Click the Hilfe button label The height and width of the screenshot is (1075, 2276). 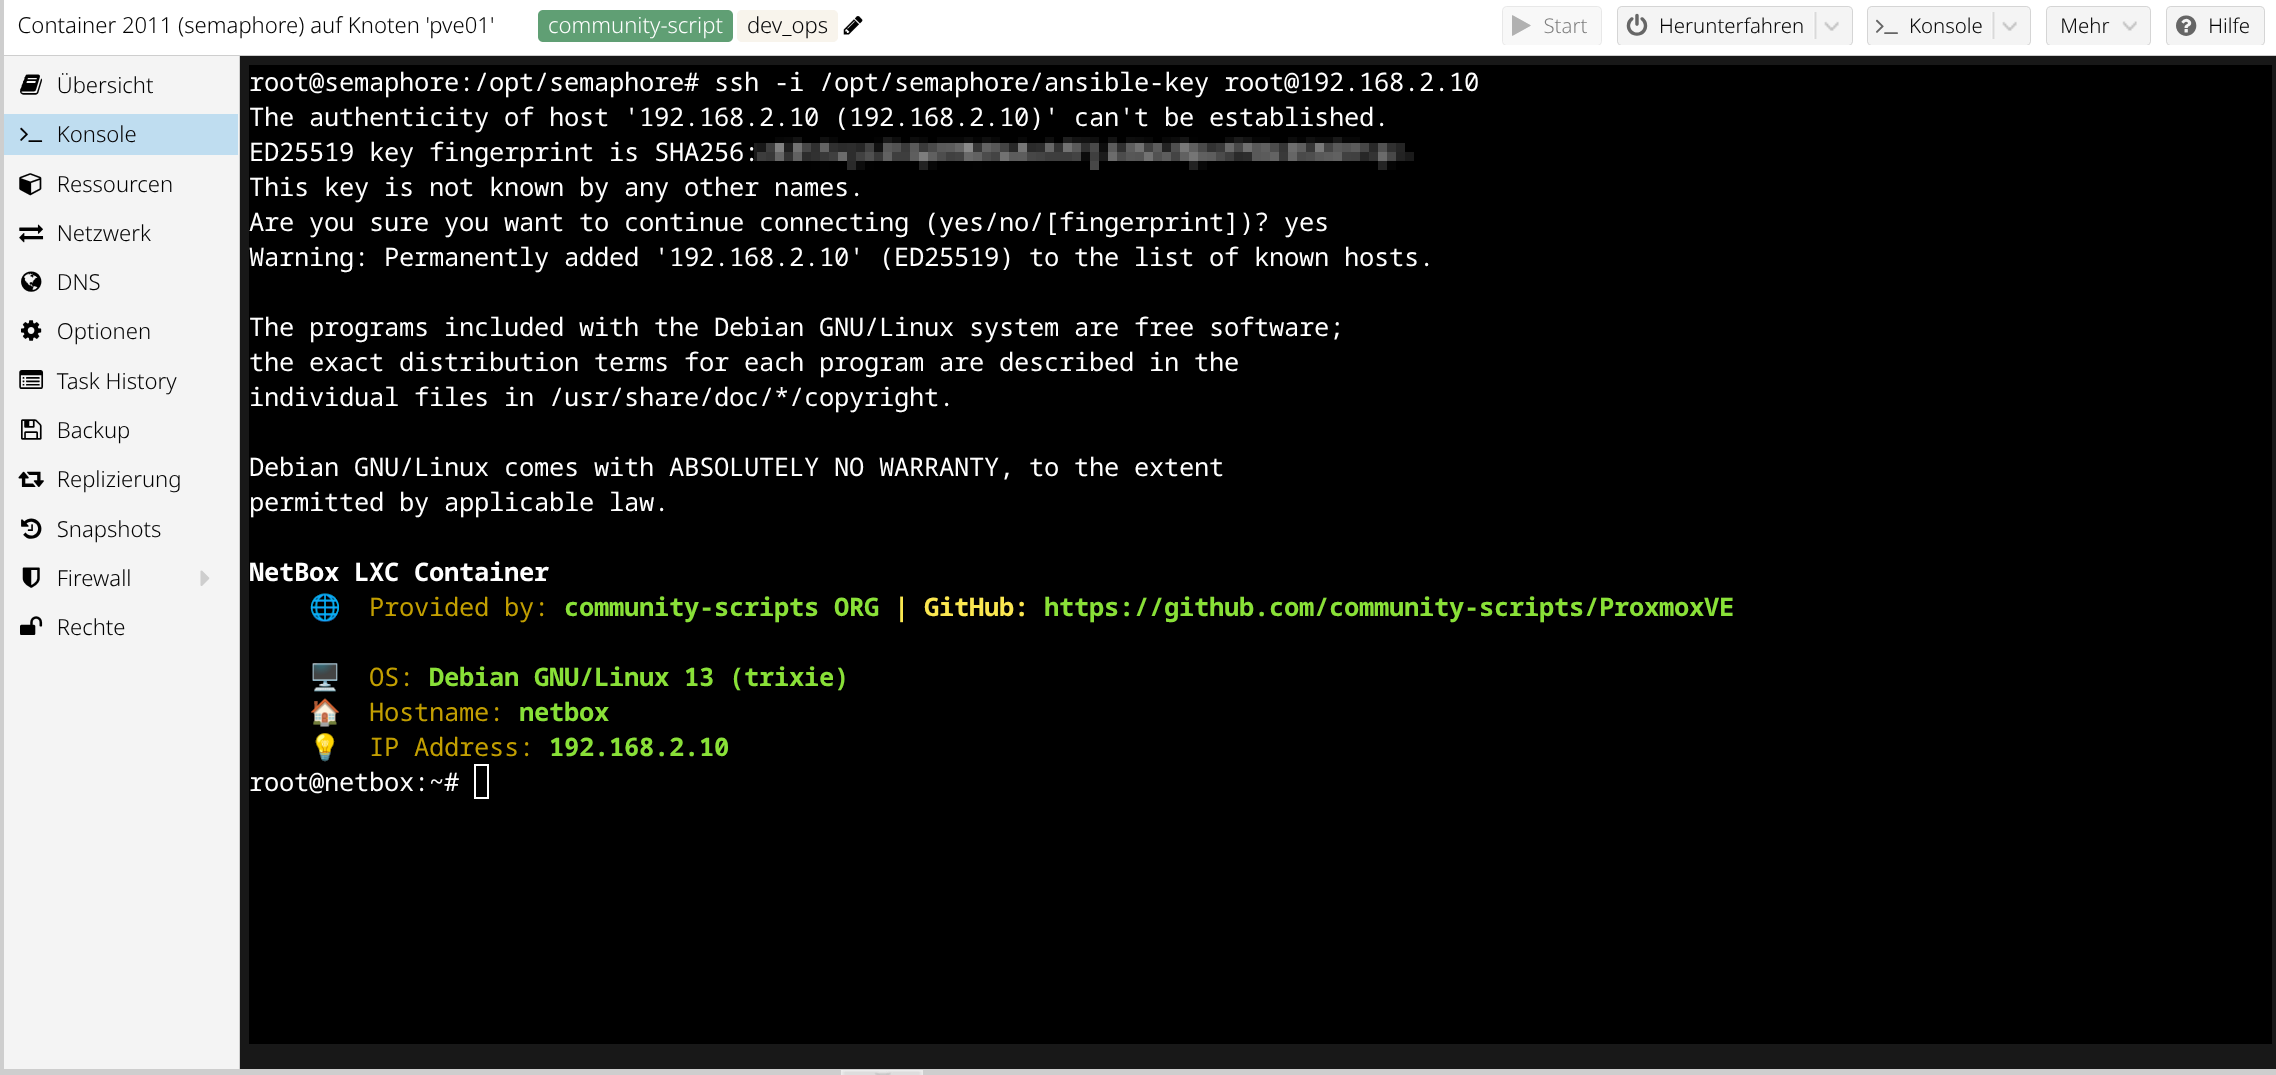[x=2228, y=26]
